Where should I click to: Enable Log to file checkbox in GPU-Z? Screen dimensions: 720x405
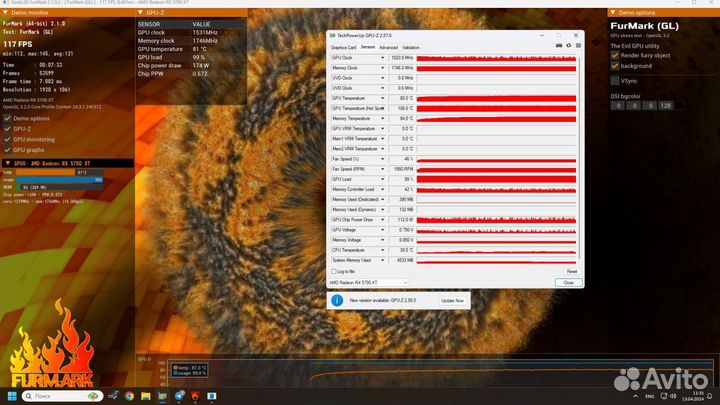click(x=334, y=271)
